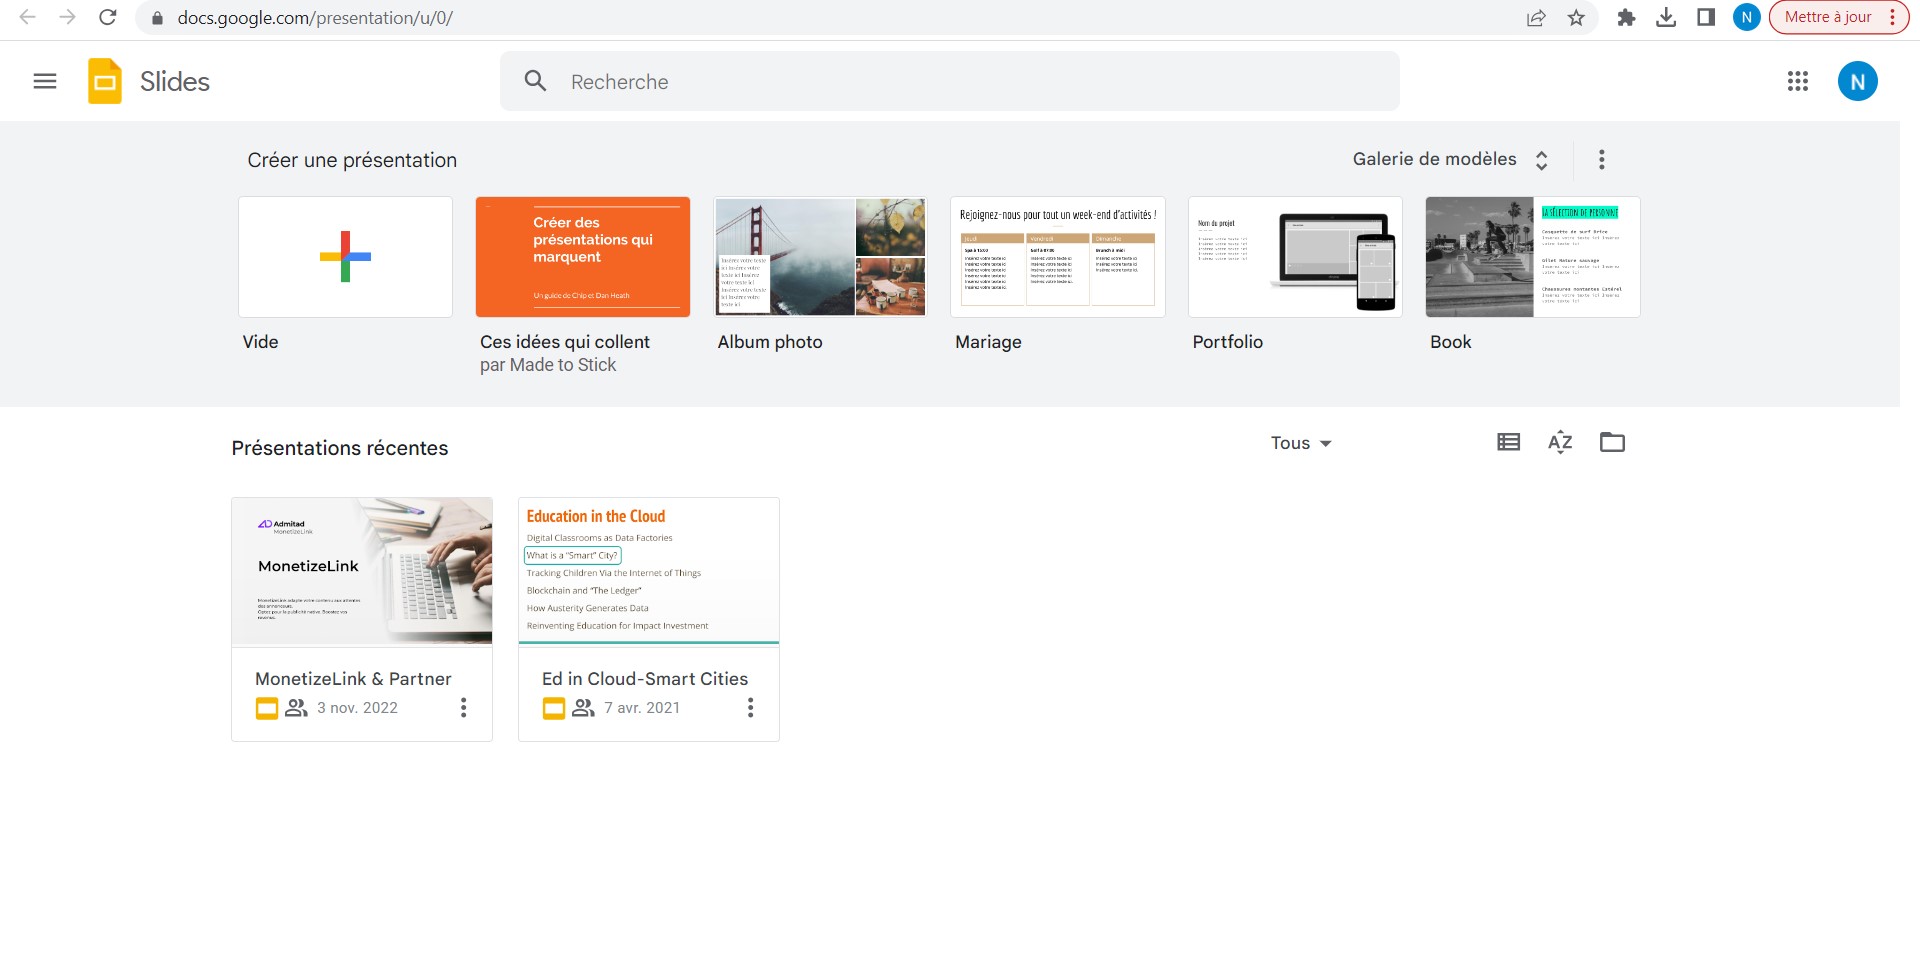Screen dimensions: 1920x974
Task: Open the MonetizeLink & Partner presentation
Action: 361,572
